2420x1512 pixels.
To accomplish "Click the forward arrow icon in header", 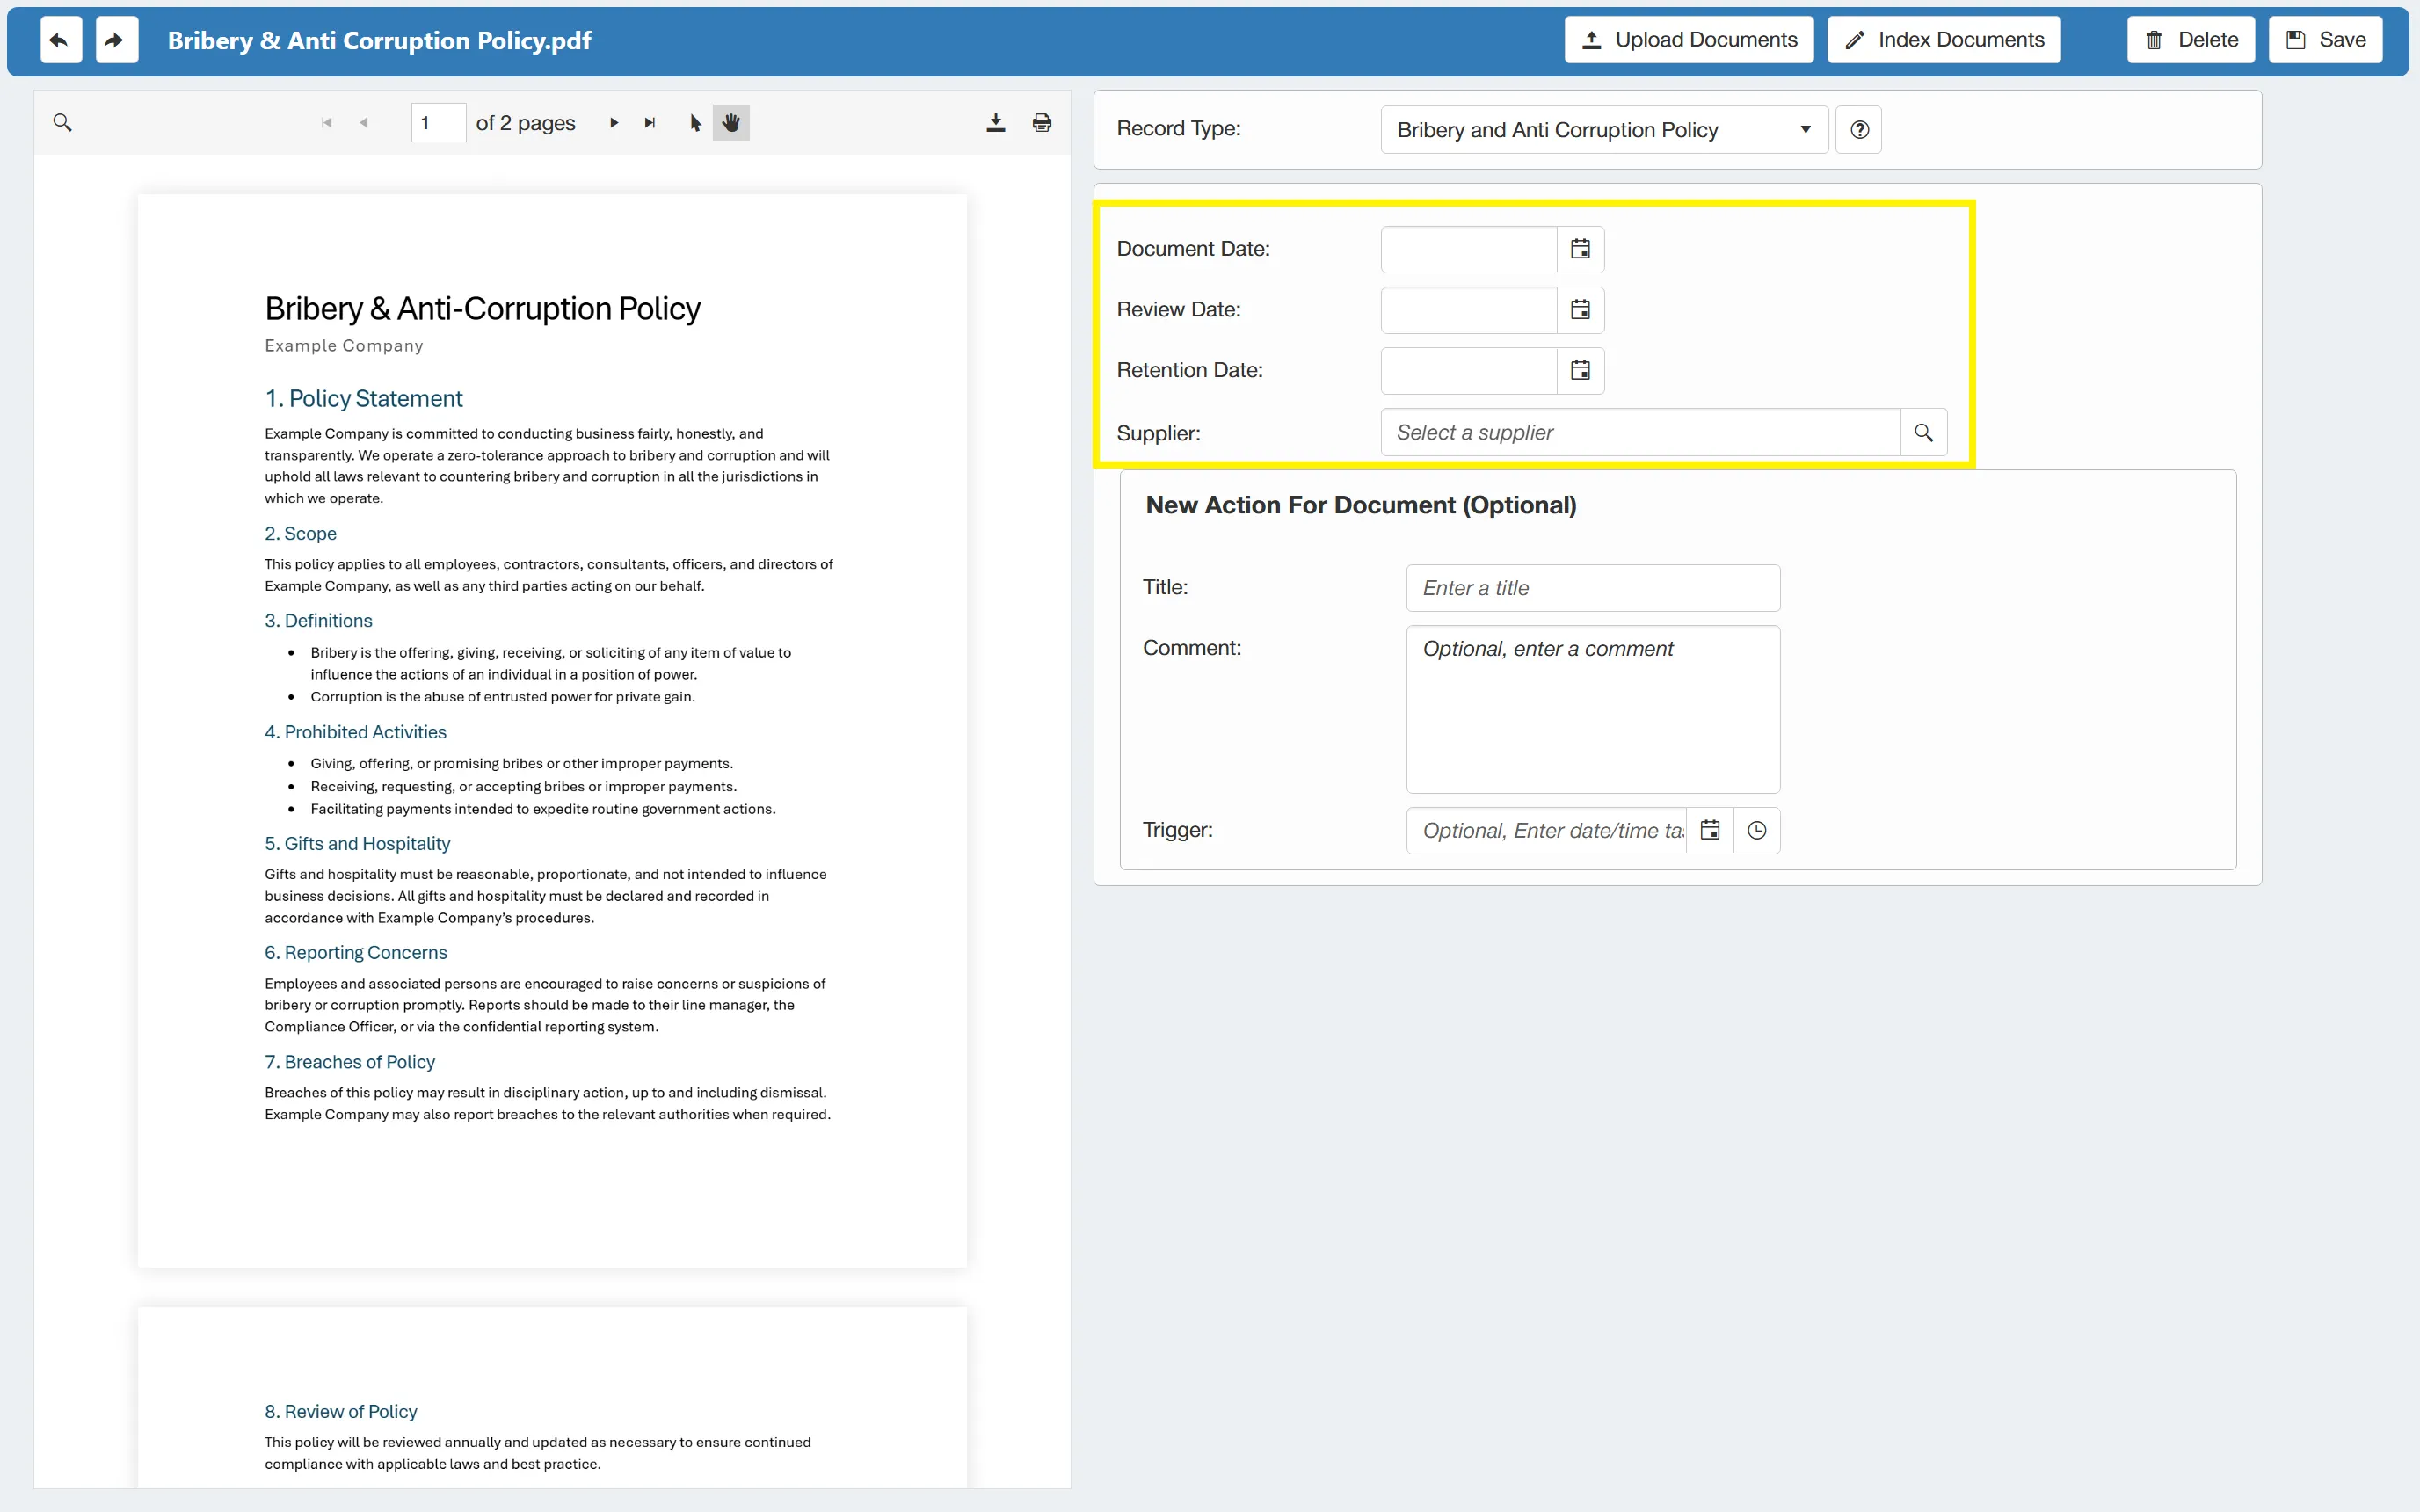I will tap(116, 40).
